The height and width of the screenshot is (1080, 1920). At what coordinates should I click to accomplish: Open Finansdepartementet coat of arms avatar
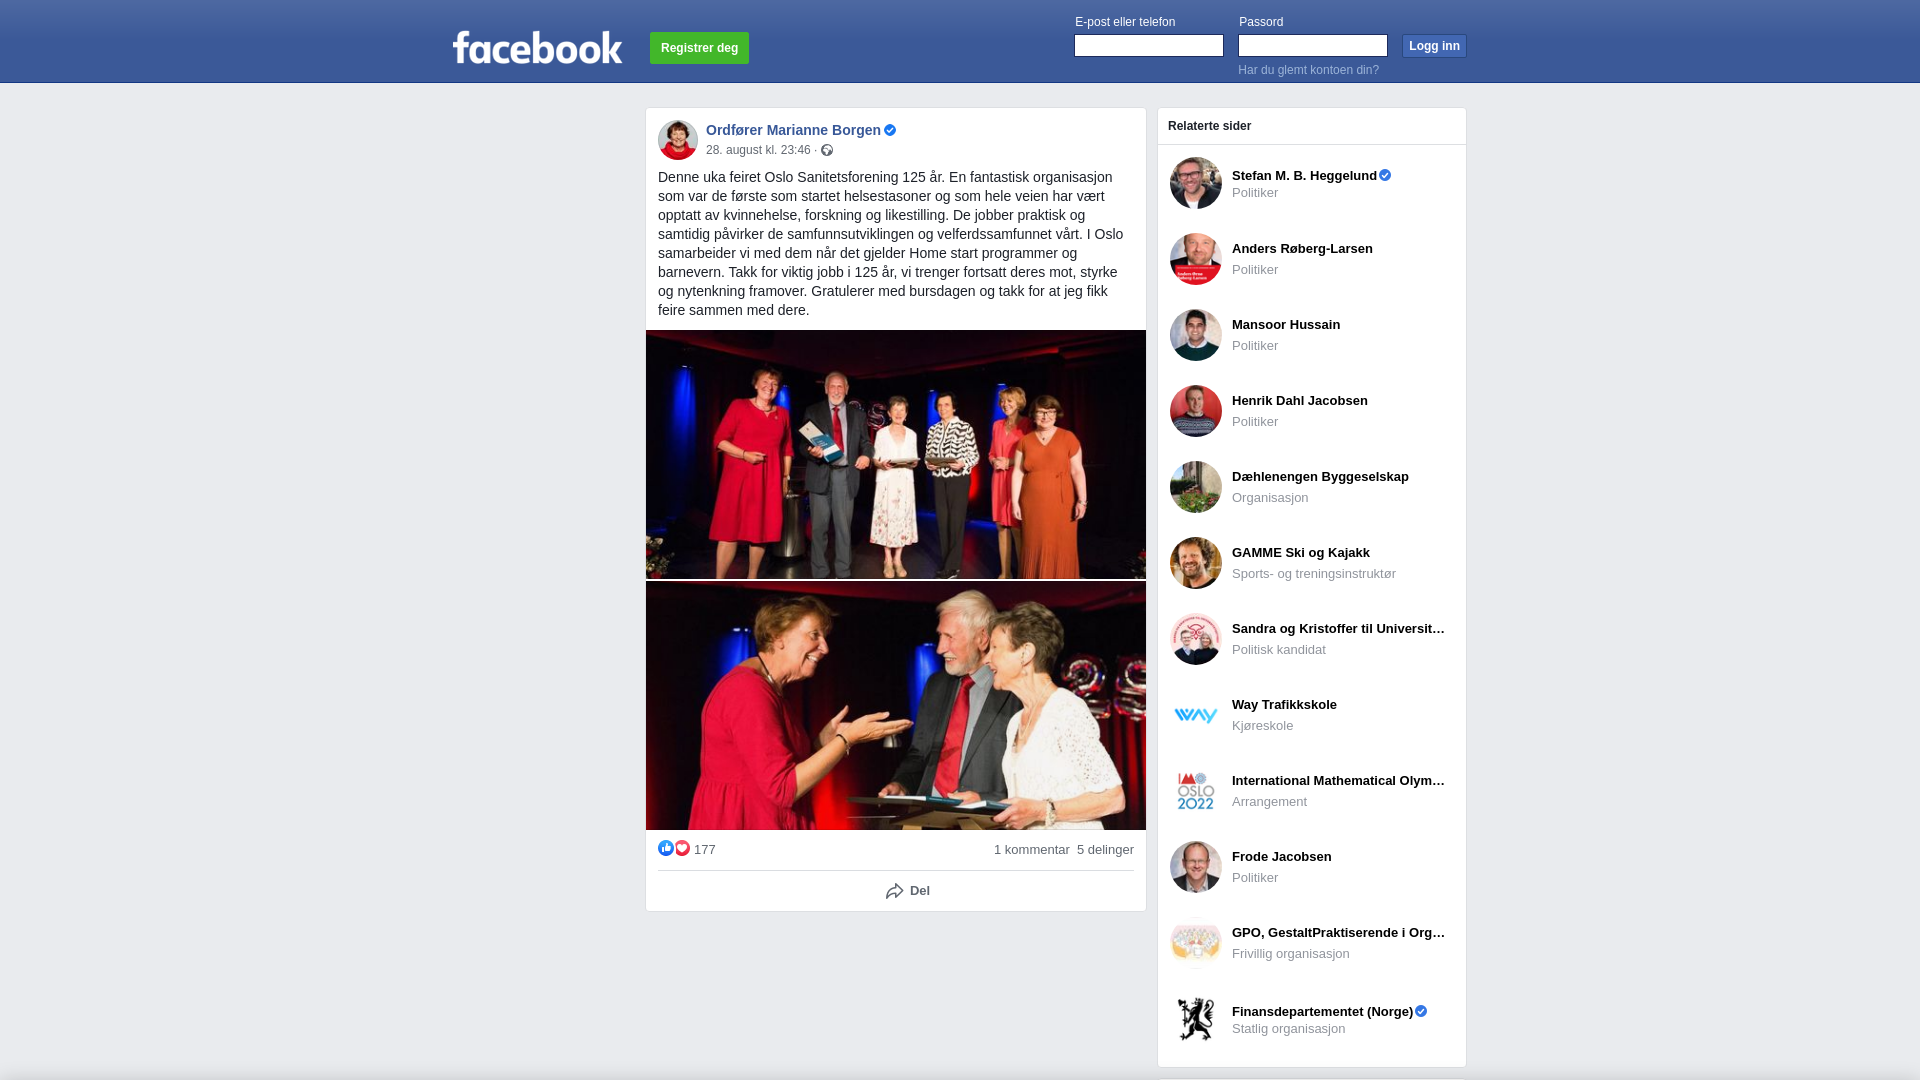(x=1196, y=1019)
